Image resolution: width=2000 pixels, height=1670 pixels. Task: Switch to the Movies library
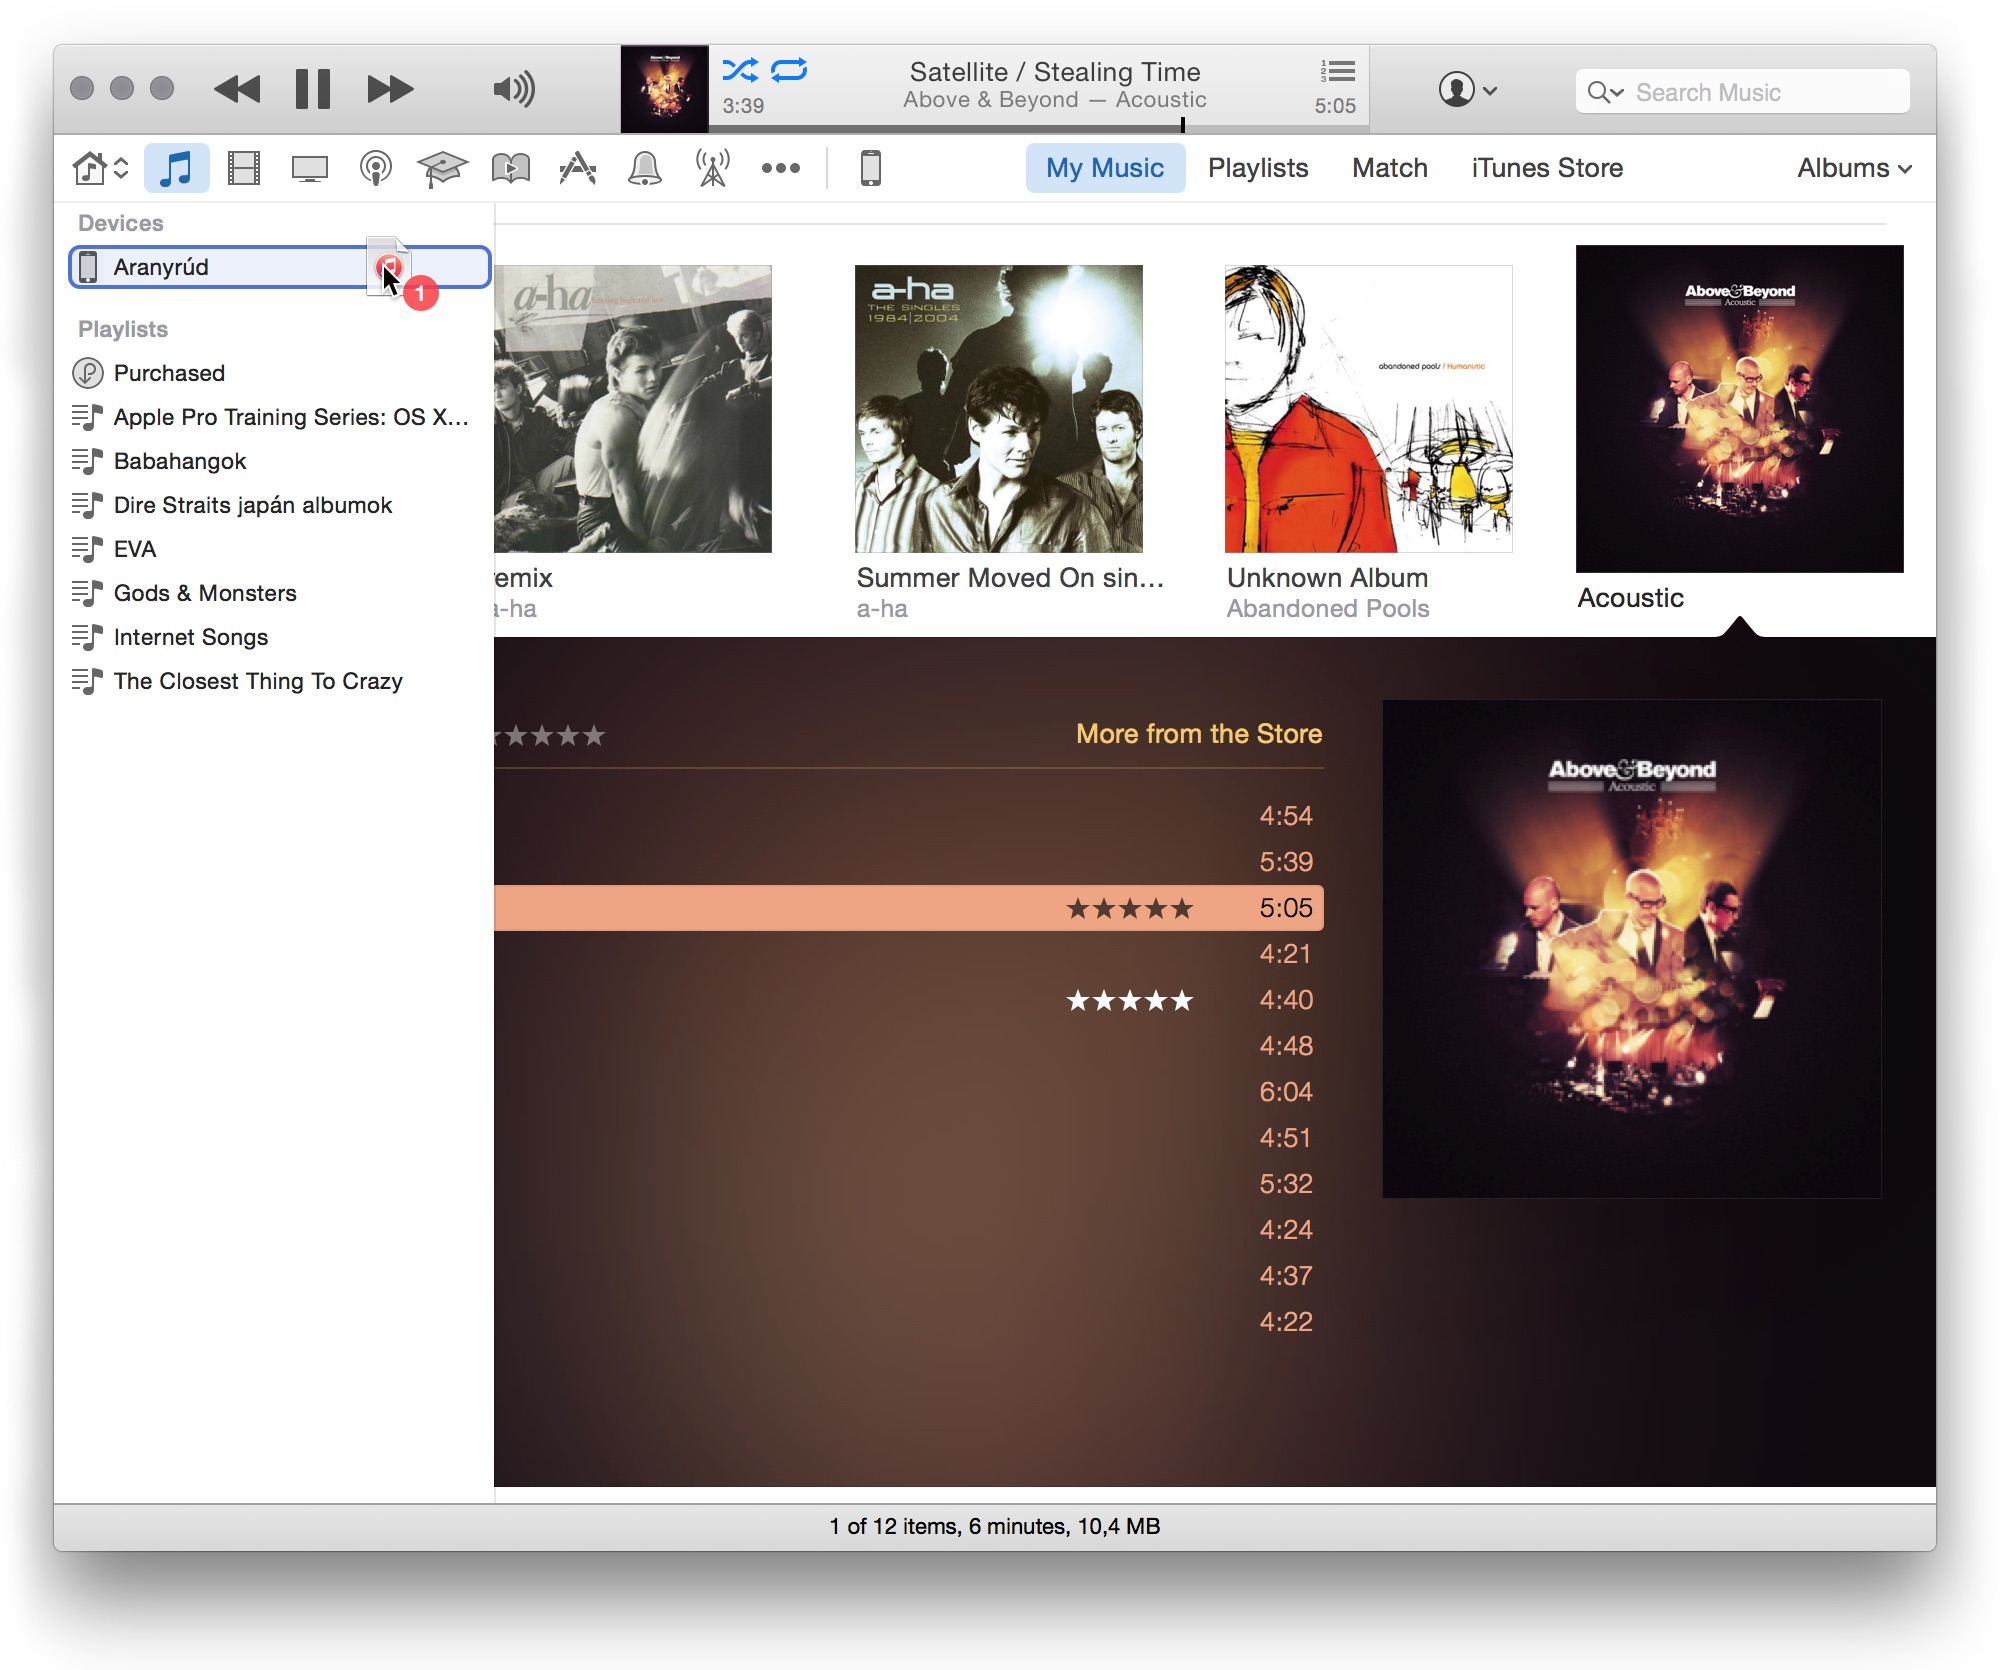click(x=244, y=168)
